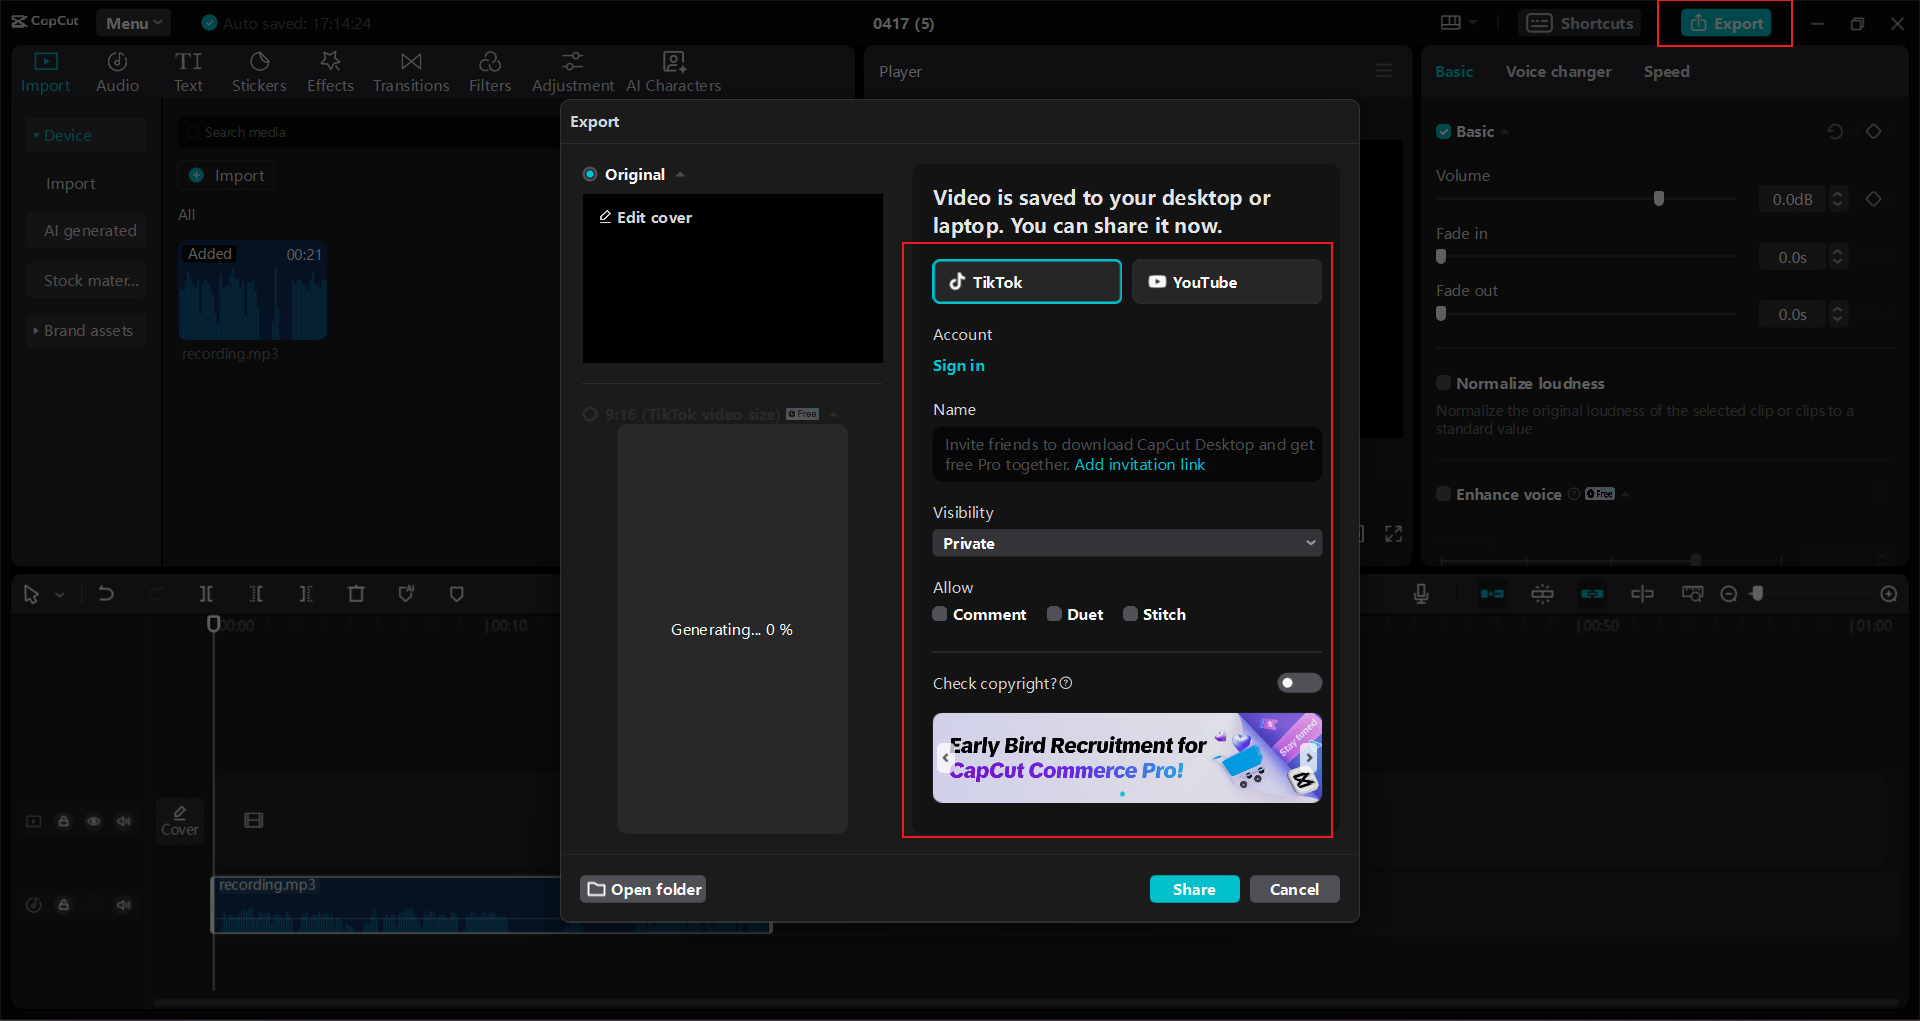
Task: Cancel the Export dialog
Action: pyautogui.click(x=1294, y=889)
